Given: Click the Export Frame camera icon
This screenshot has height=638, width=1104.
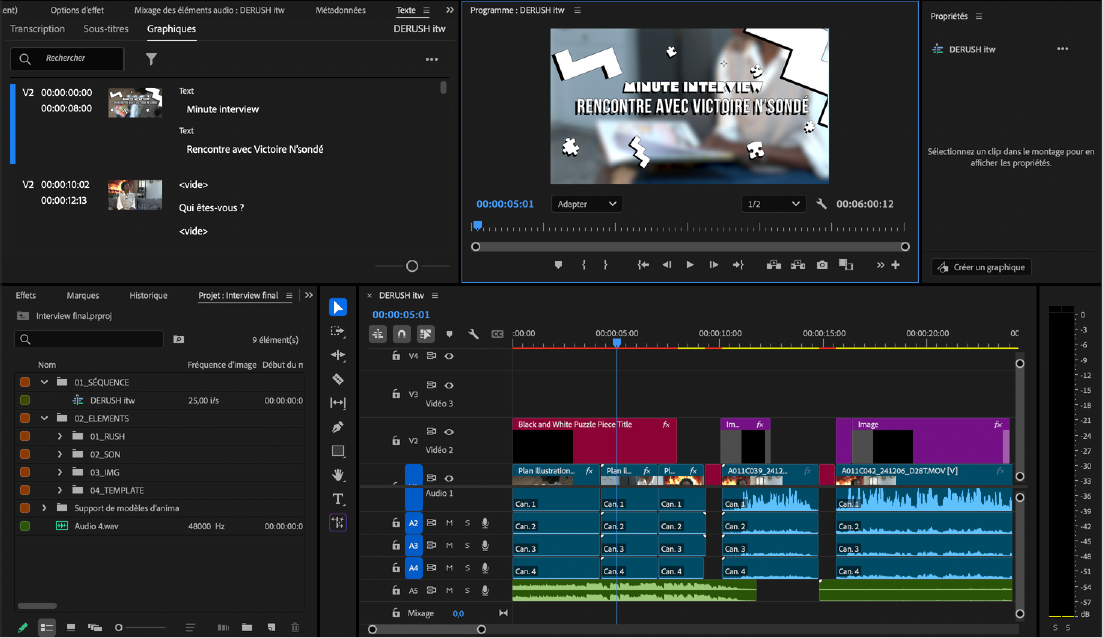Looking at the screenshot, I should click(821, 264).
